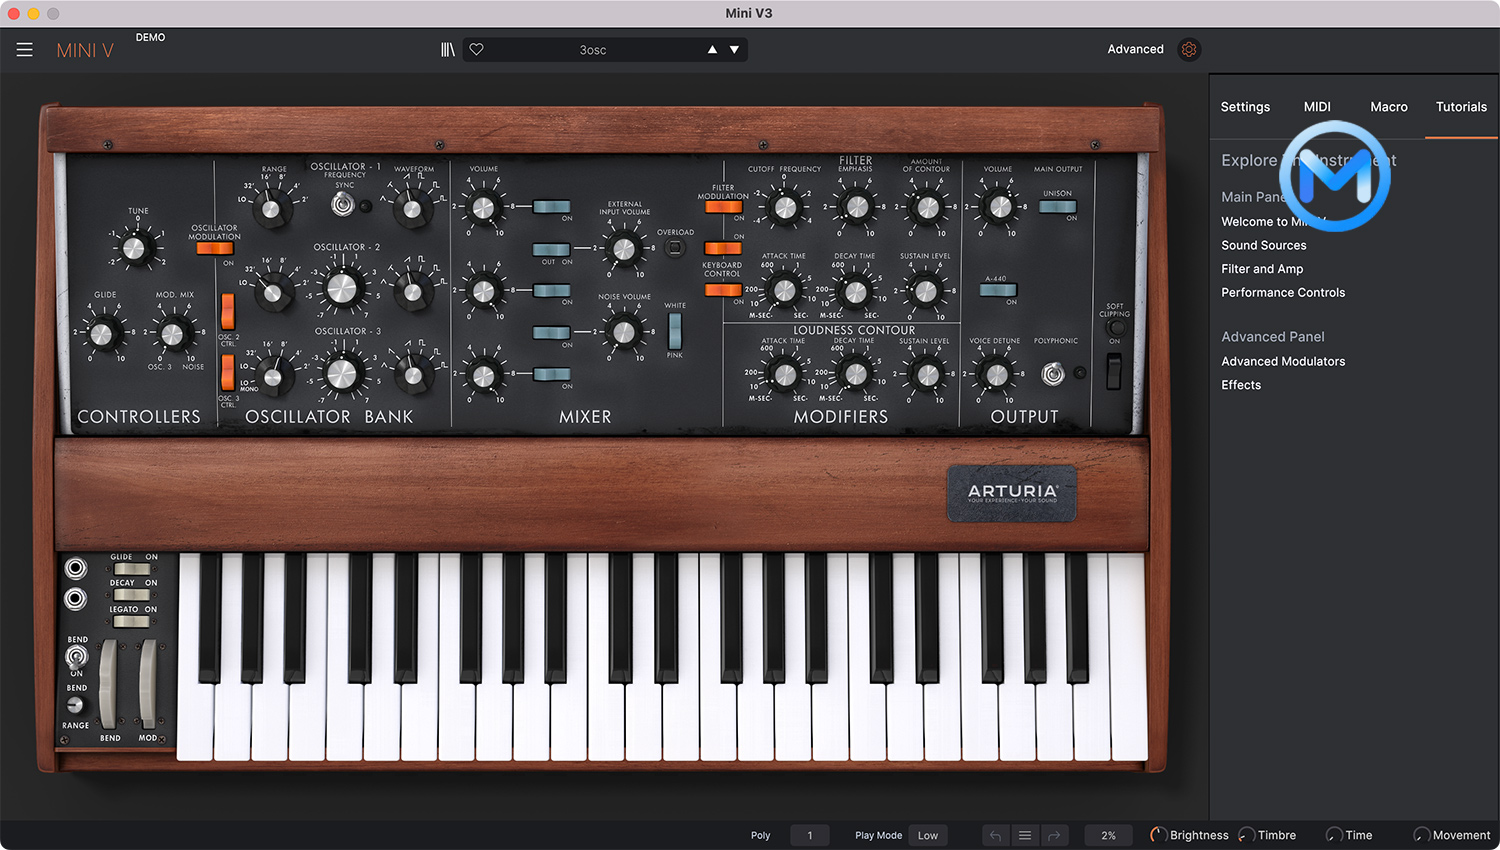This screenshot has width=1500, height=850.
Task: Click the Amount of Contour knob
Action: pyautogui.click(x=927, y=207)
